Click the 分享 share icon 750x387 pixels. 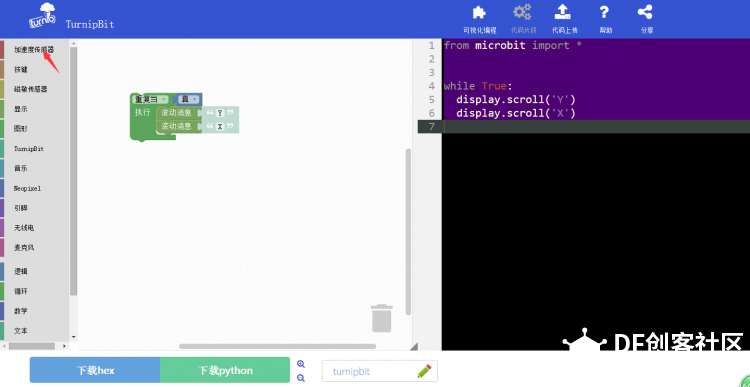(645, 12)
